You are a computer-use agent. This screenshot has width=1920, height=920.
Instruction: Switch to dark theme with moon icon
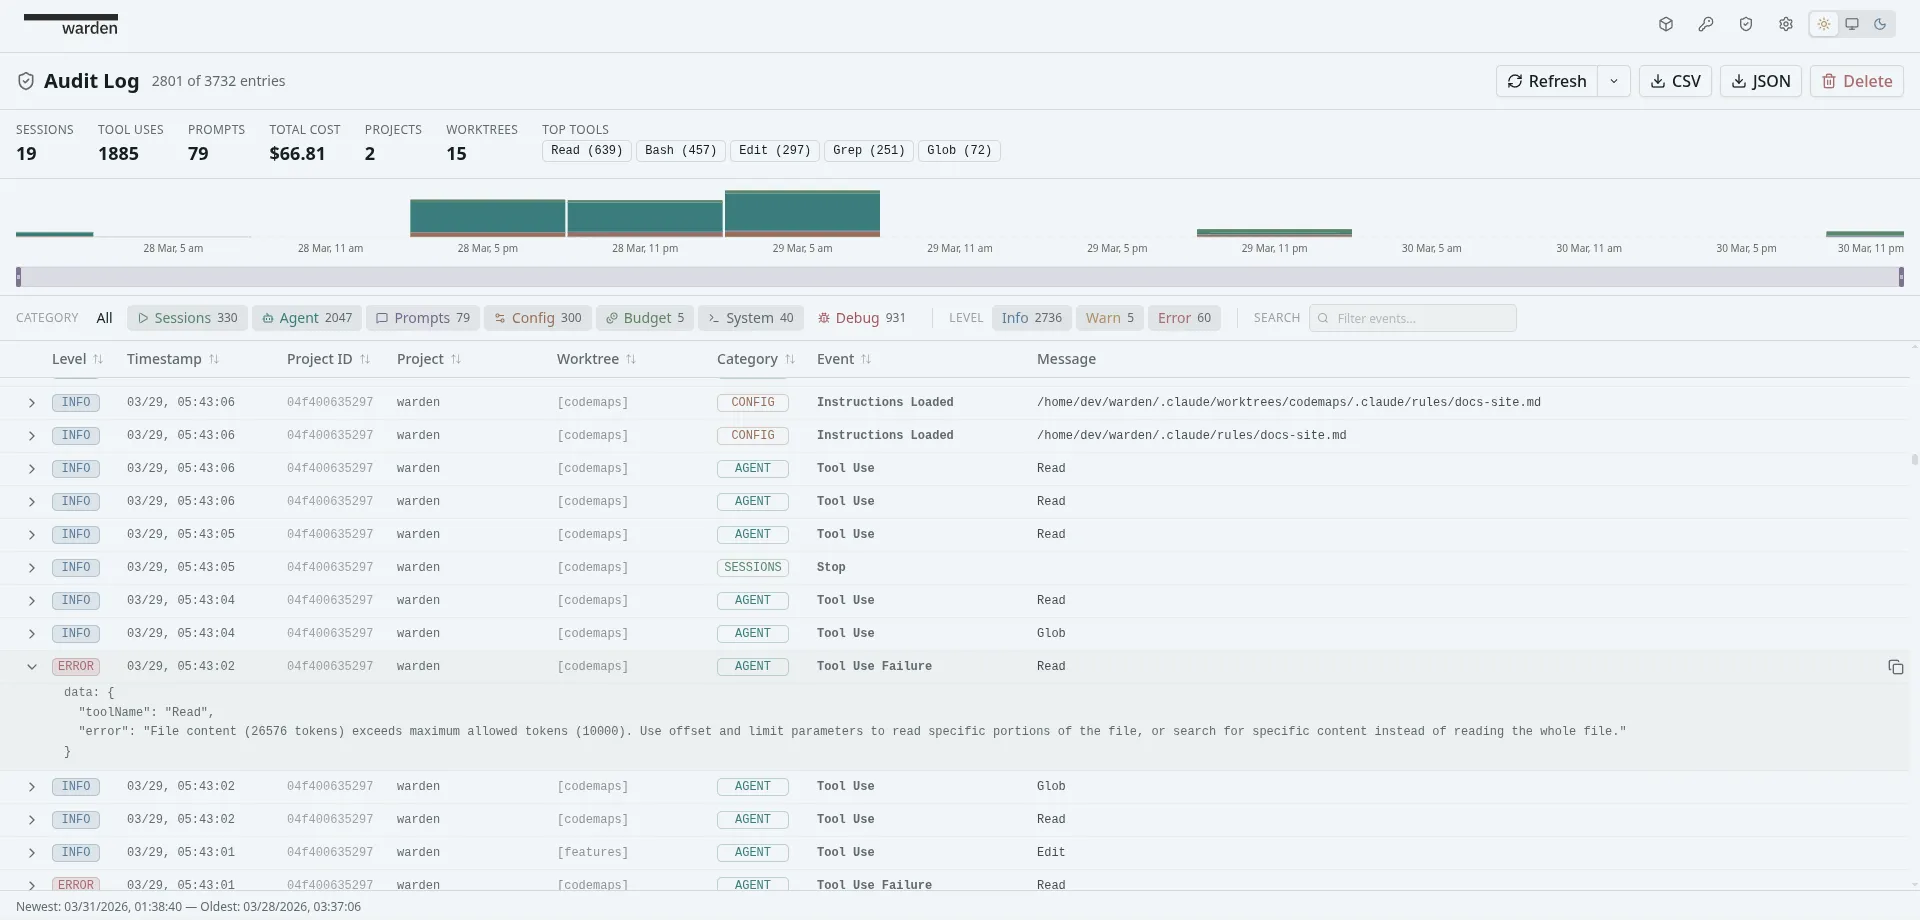click(1880, 25)
